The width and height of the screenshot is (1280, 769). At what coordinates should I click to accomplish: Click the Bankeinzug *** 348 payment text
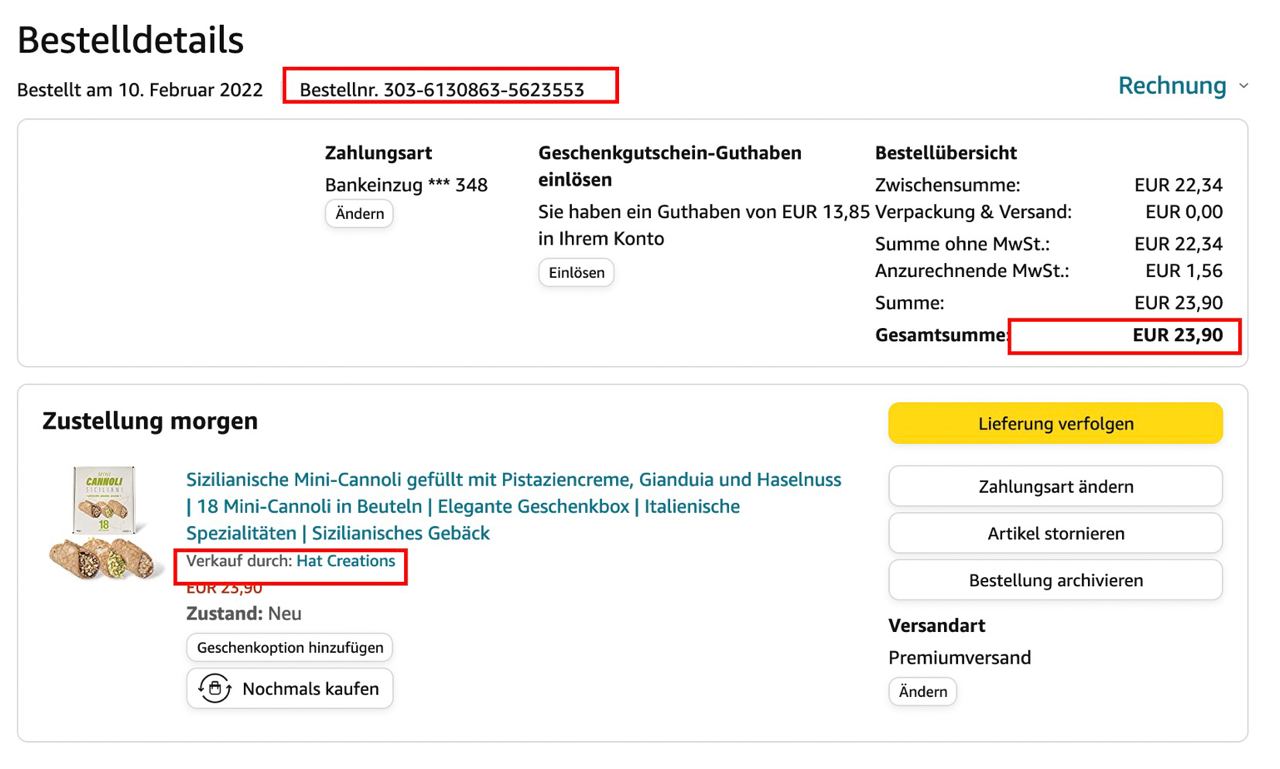[406, 185]
